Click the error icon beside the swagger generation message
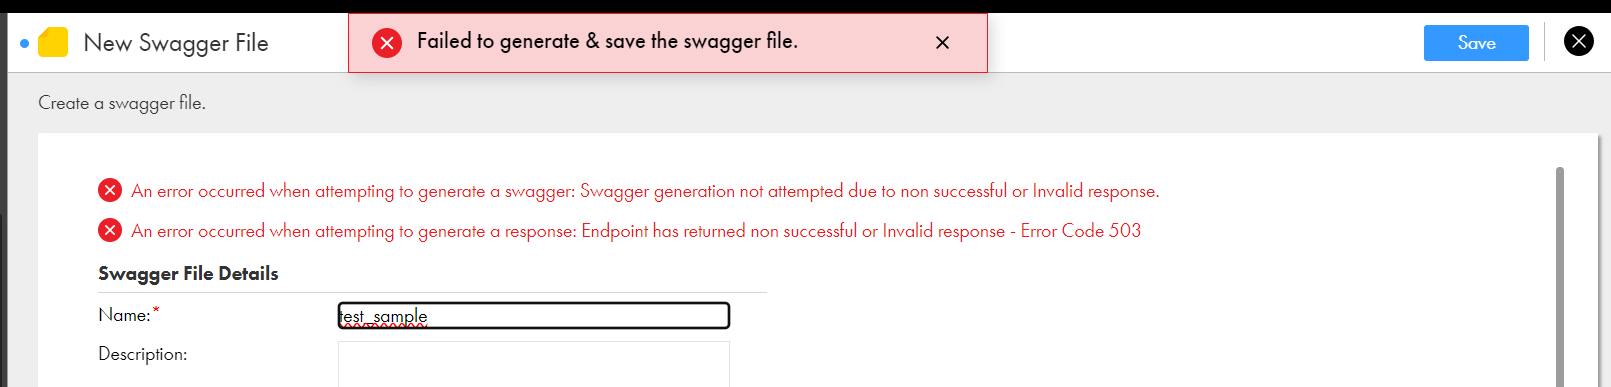Screen dimensions: 1611x387 point(110,190)
